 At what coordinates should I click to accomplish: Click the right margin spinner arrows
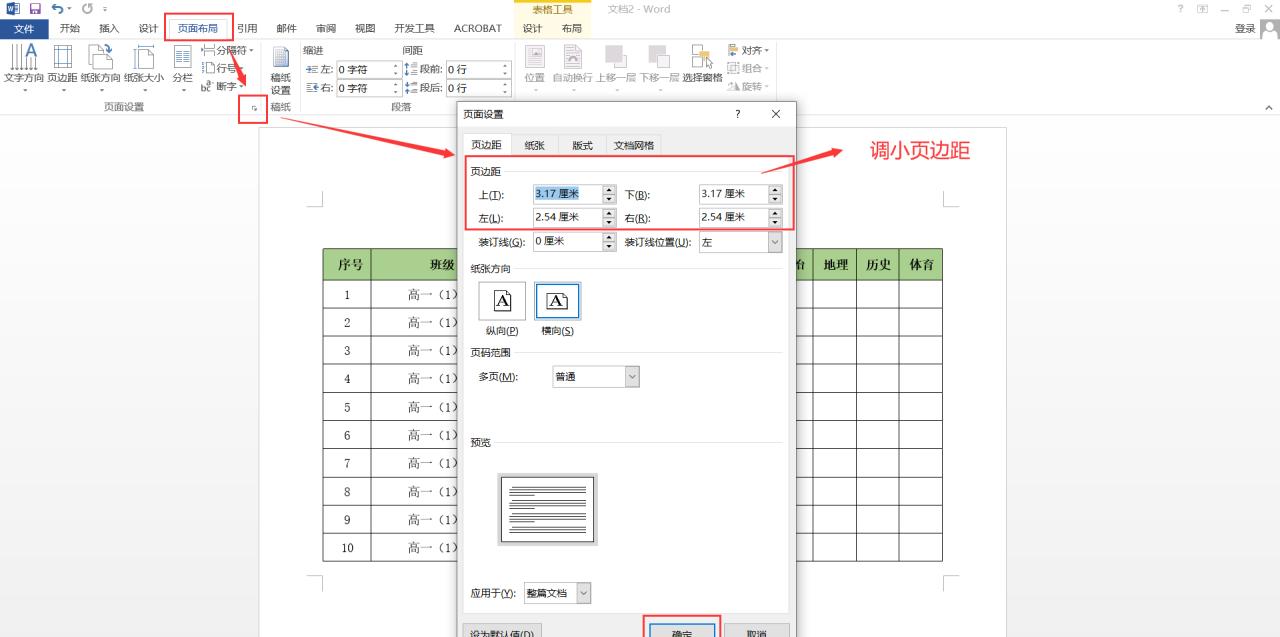coord(775,217)
